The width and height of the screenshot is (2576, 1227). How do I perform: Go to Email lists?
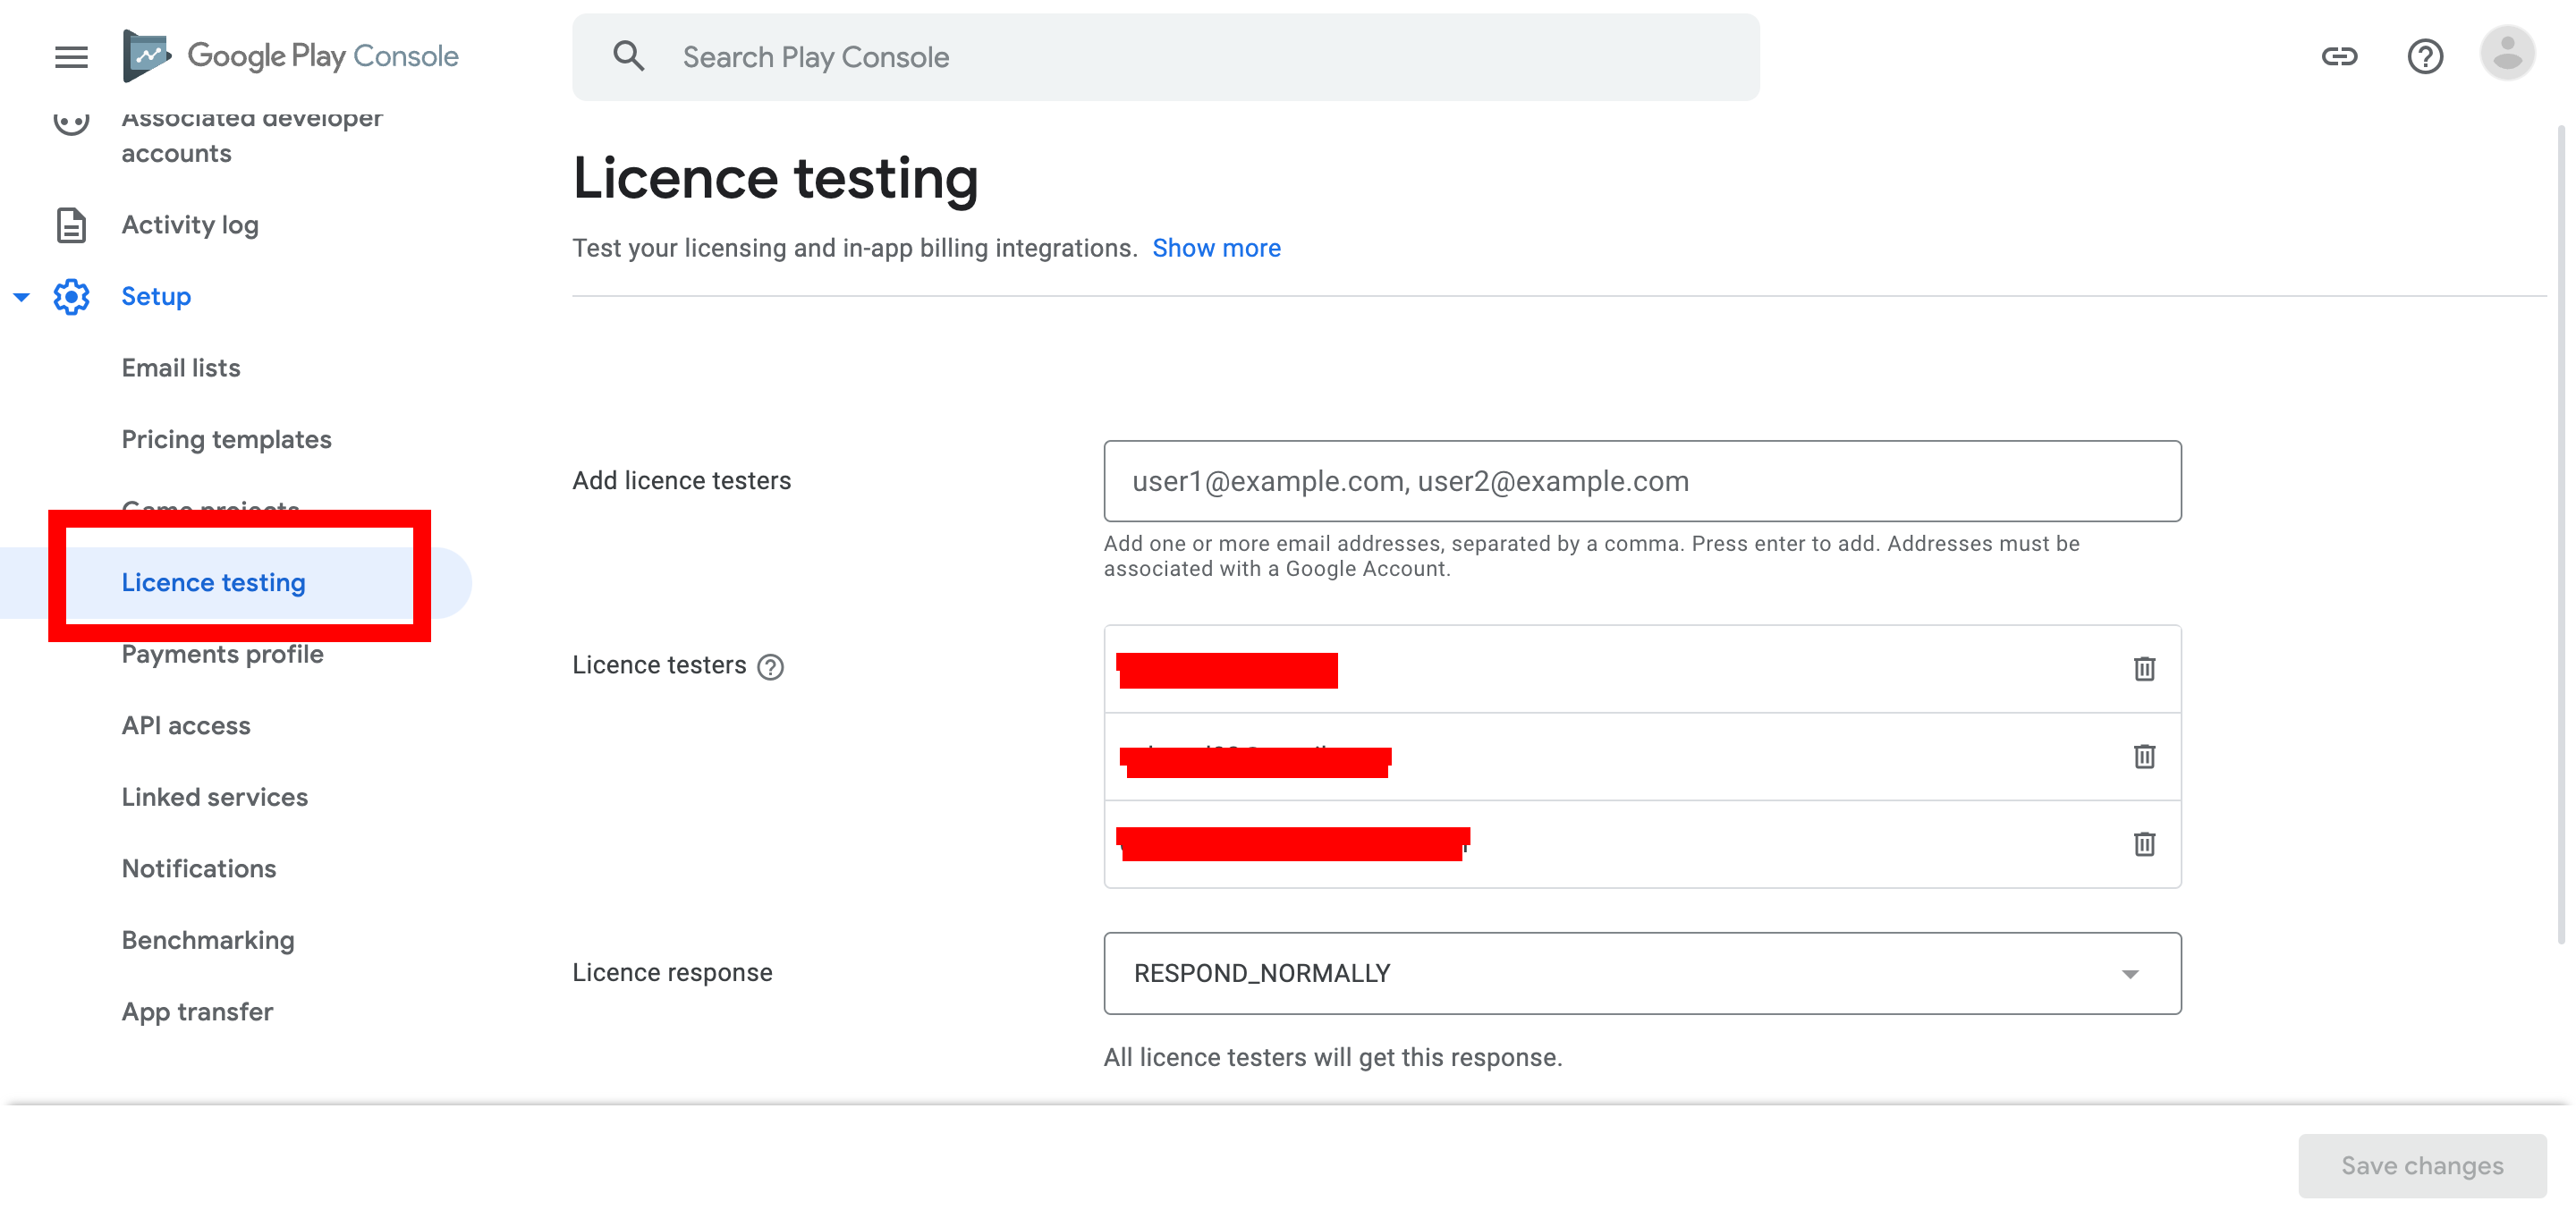pyautogui.click(x=181, y=368)
